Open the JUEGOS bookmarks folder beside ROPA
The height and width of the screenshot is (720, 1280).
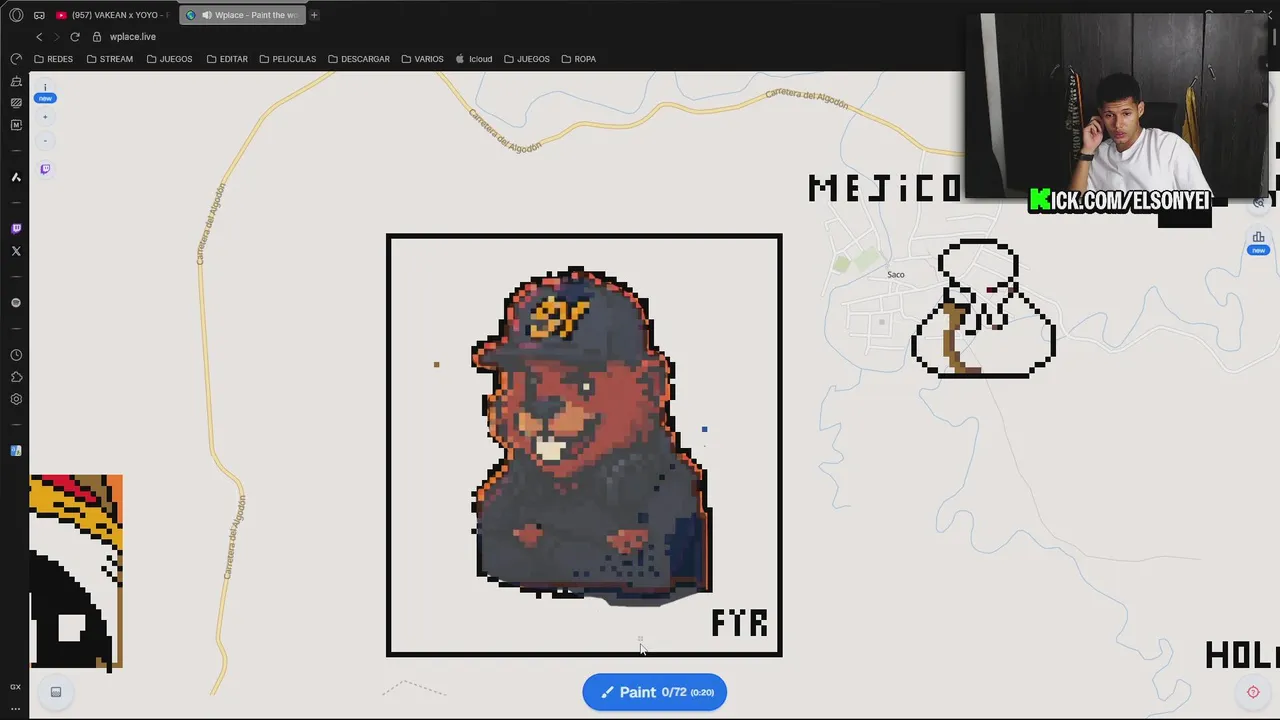click(x=527, y=59)
